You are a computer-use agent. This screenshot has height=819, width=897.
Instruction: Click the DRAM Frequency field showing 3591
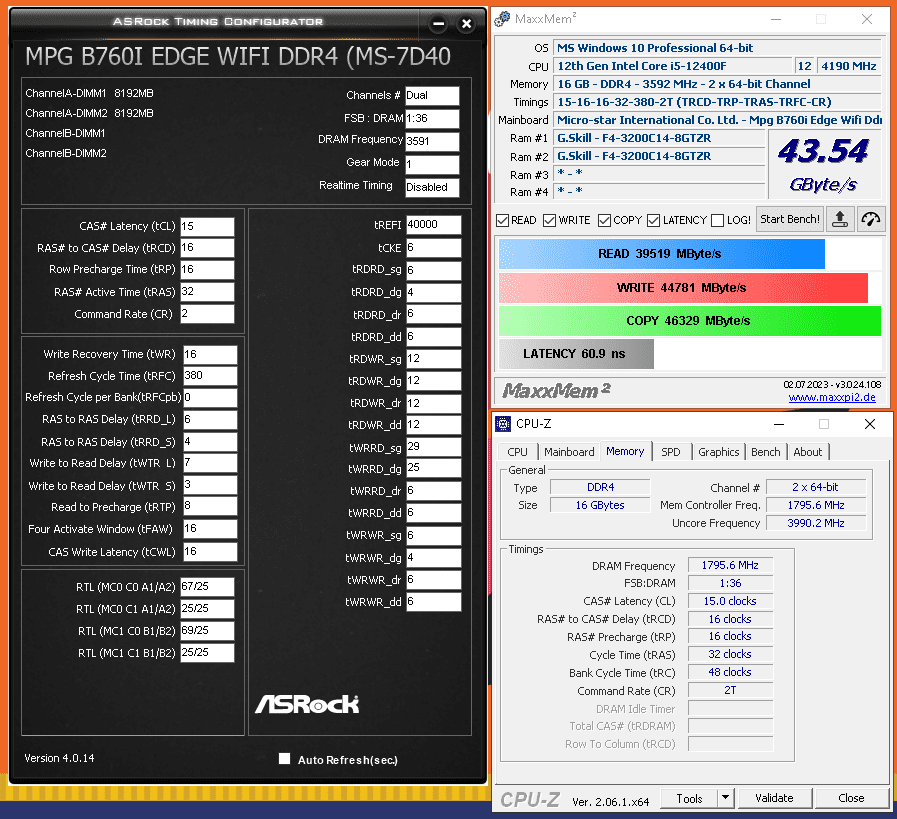pyautogui.click(x=432, y=141)
